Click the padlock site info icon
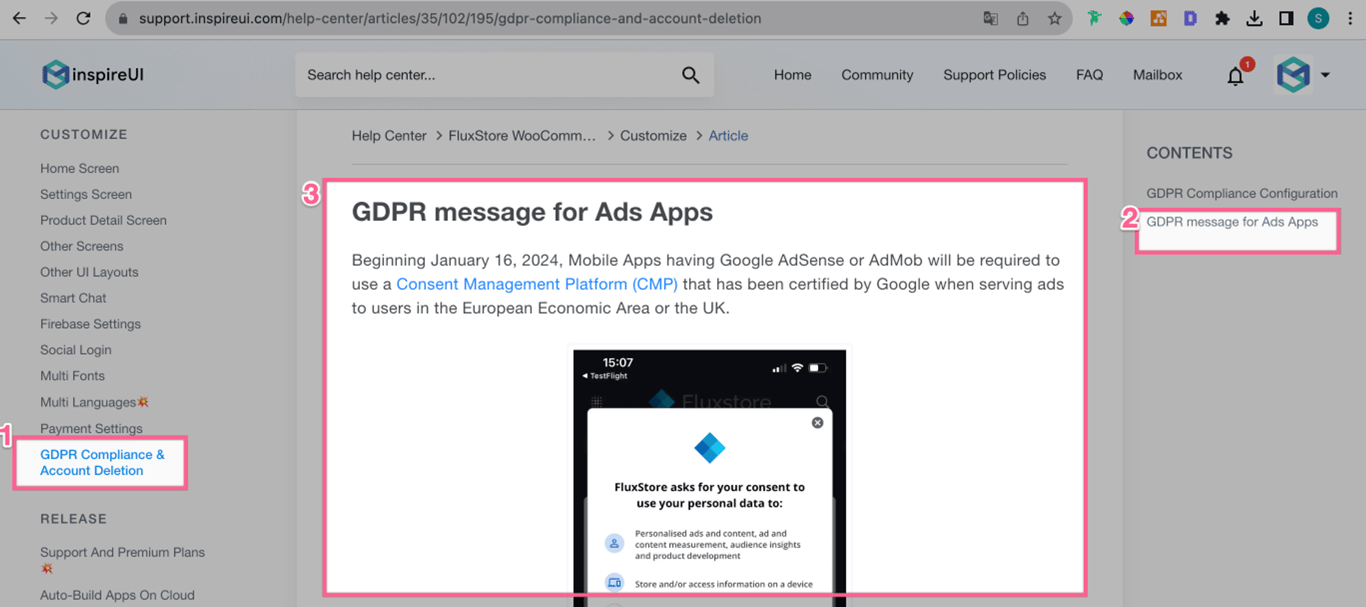This screenshot has height=607, width=1366. pyautogui.click(x=123, y=18)
